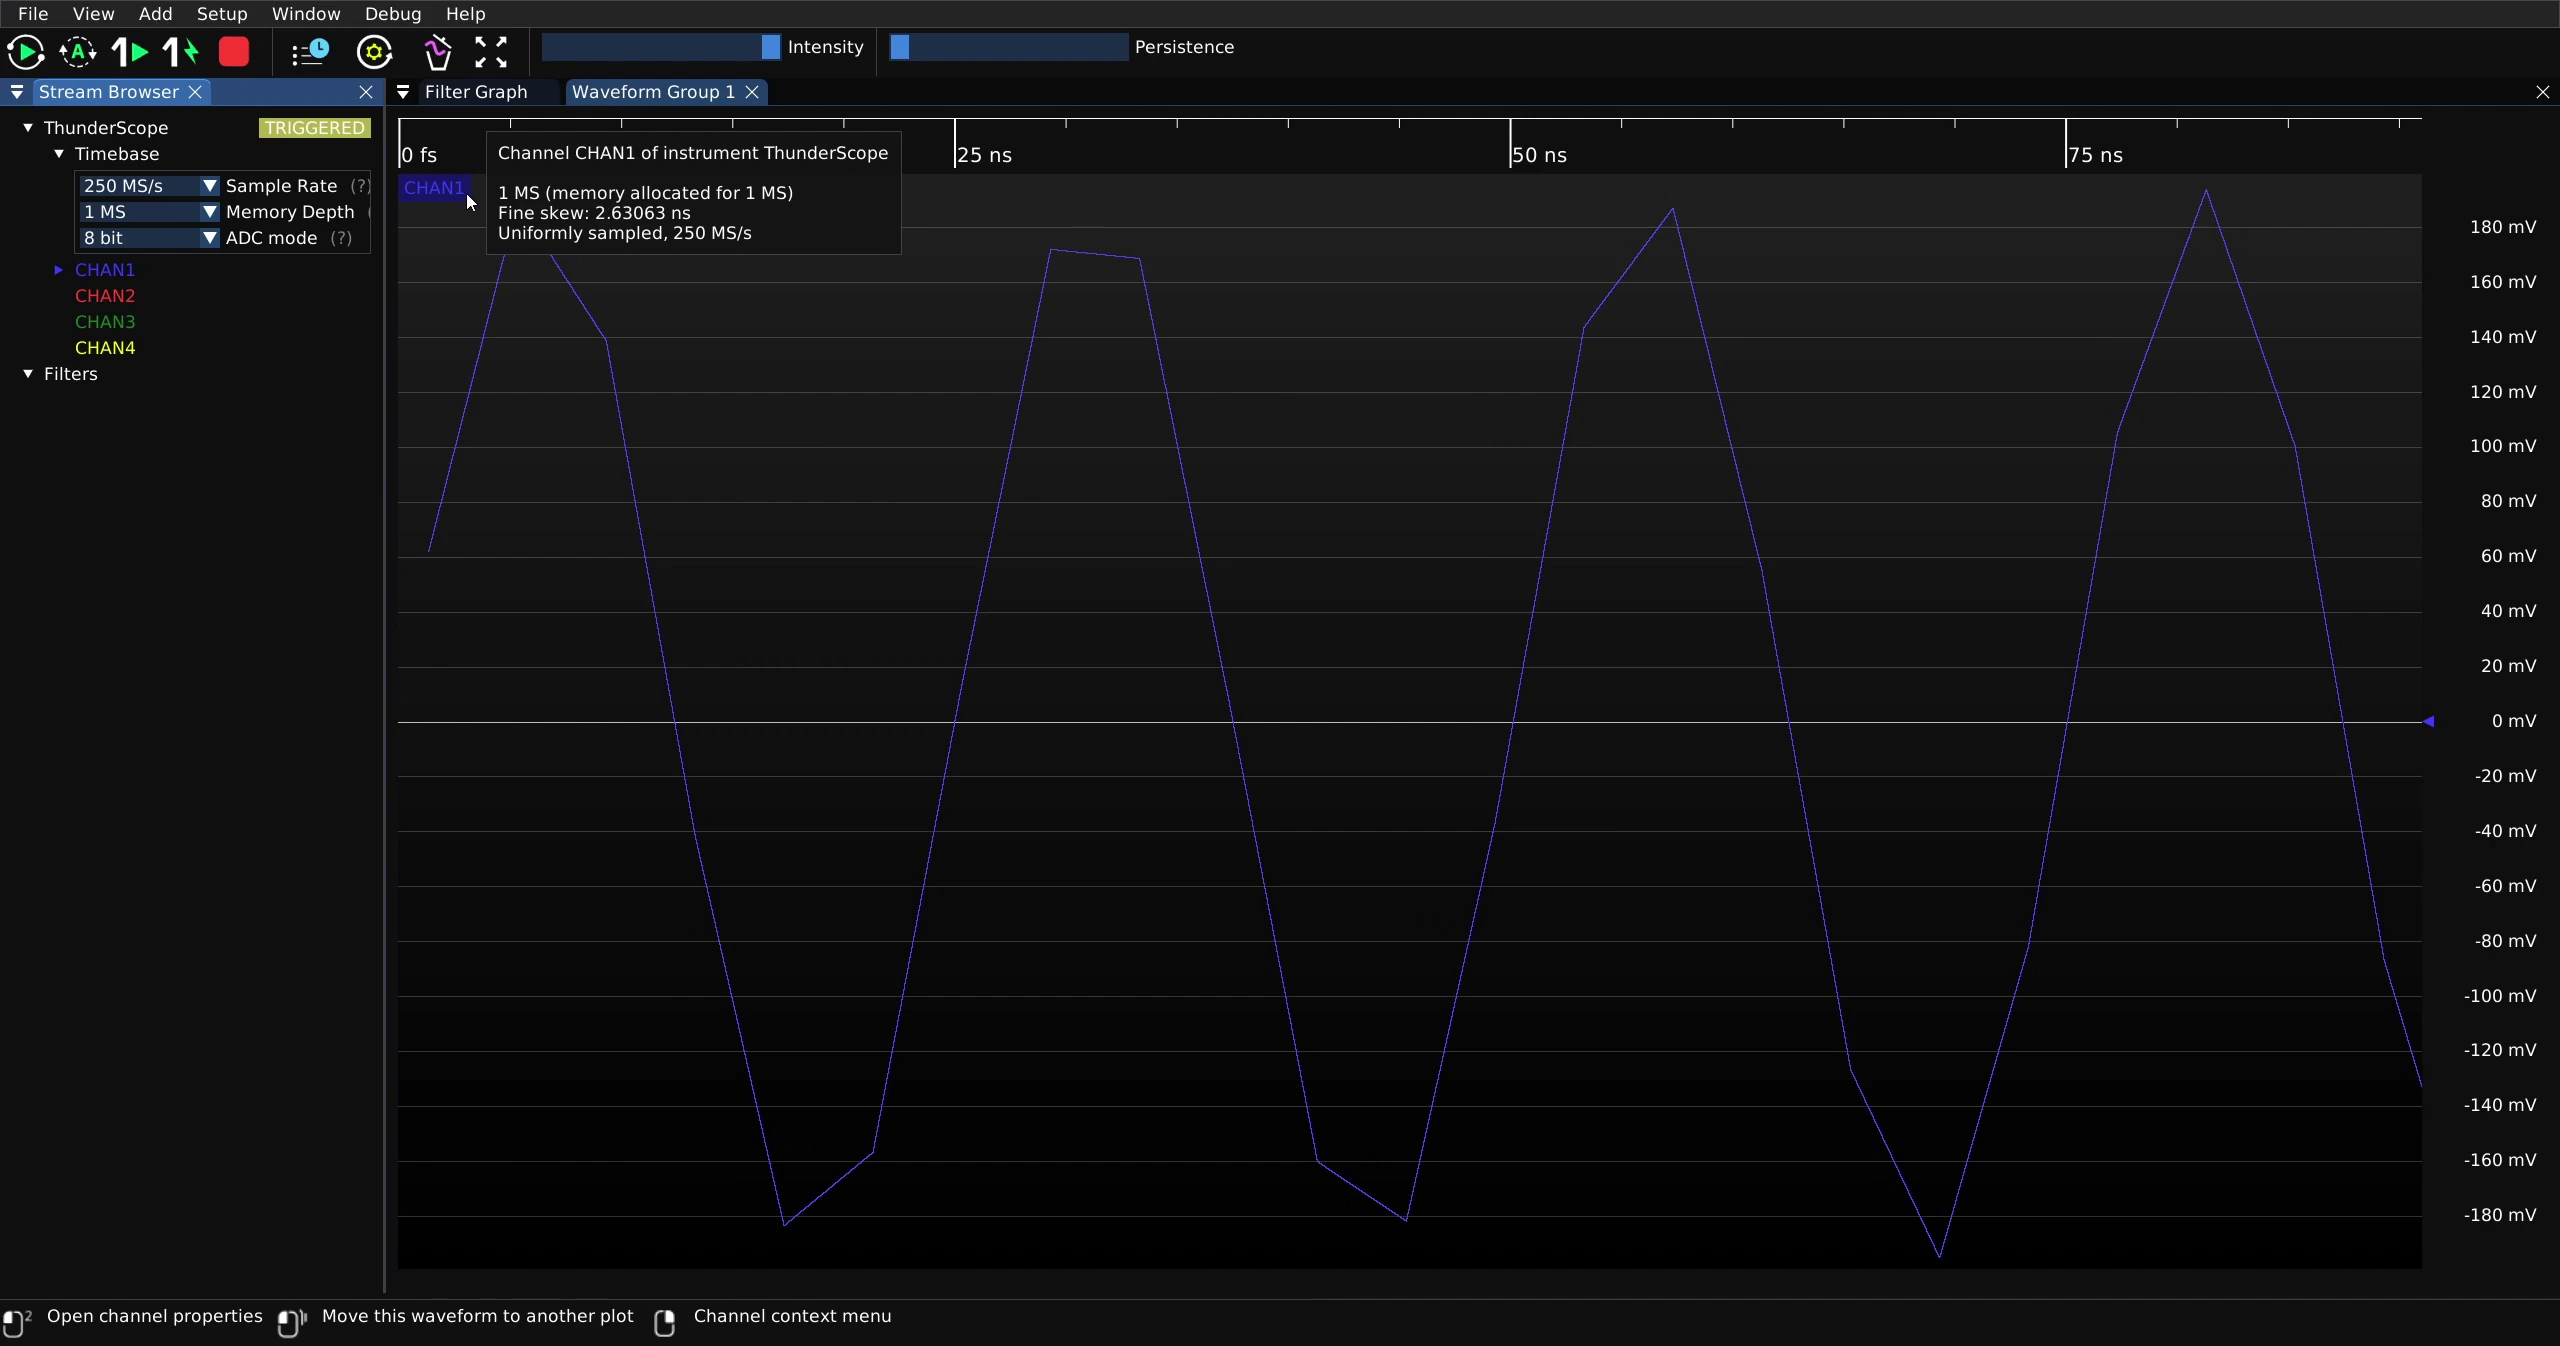2560x1346 pixels.
Task: Open the ADC mode 8 bit dropdown
Action: tap(149, 238)
